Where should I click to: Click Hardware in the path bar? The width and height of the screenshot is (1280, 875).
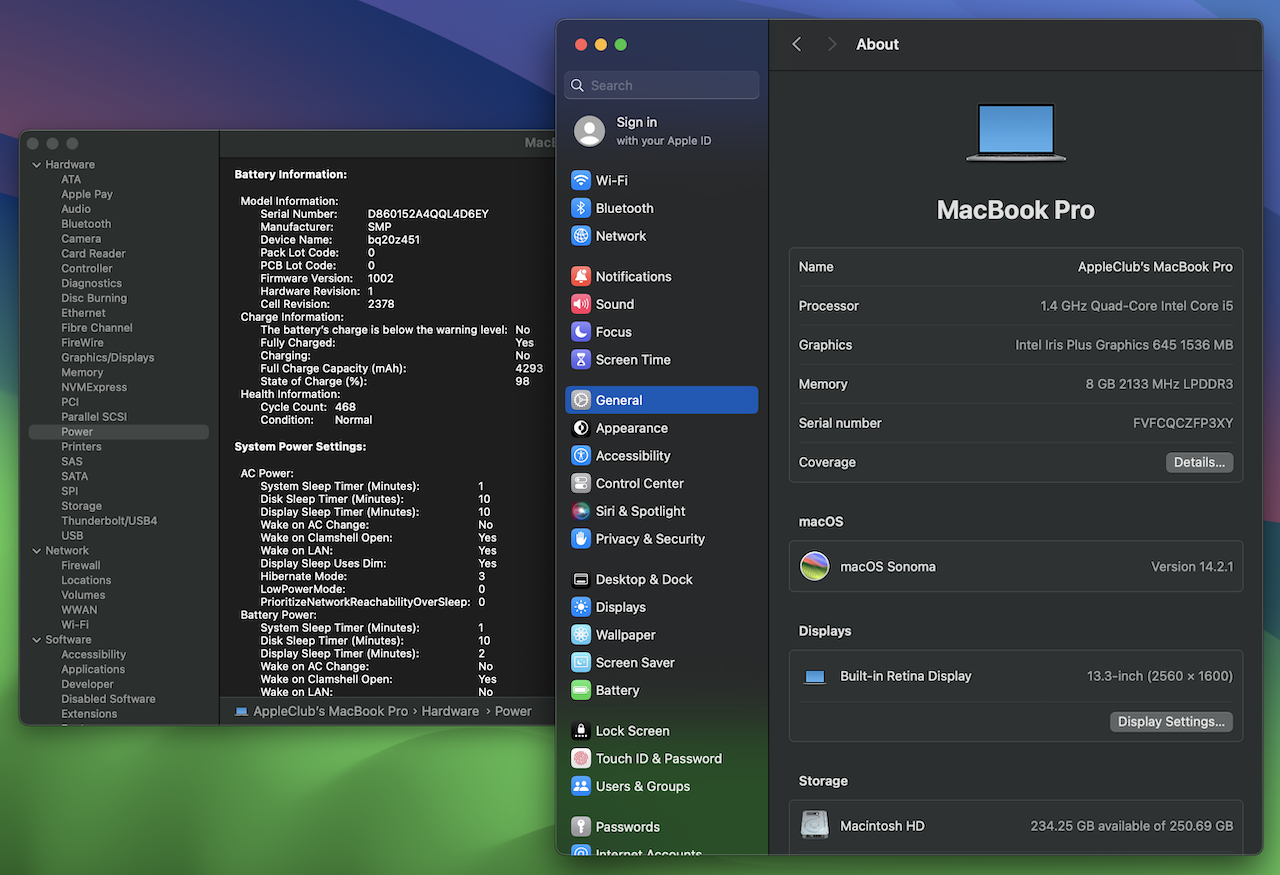pos(450,711)
